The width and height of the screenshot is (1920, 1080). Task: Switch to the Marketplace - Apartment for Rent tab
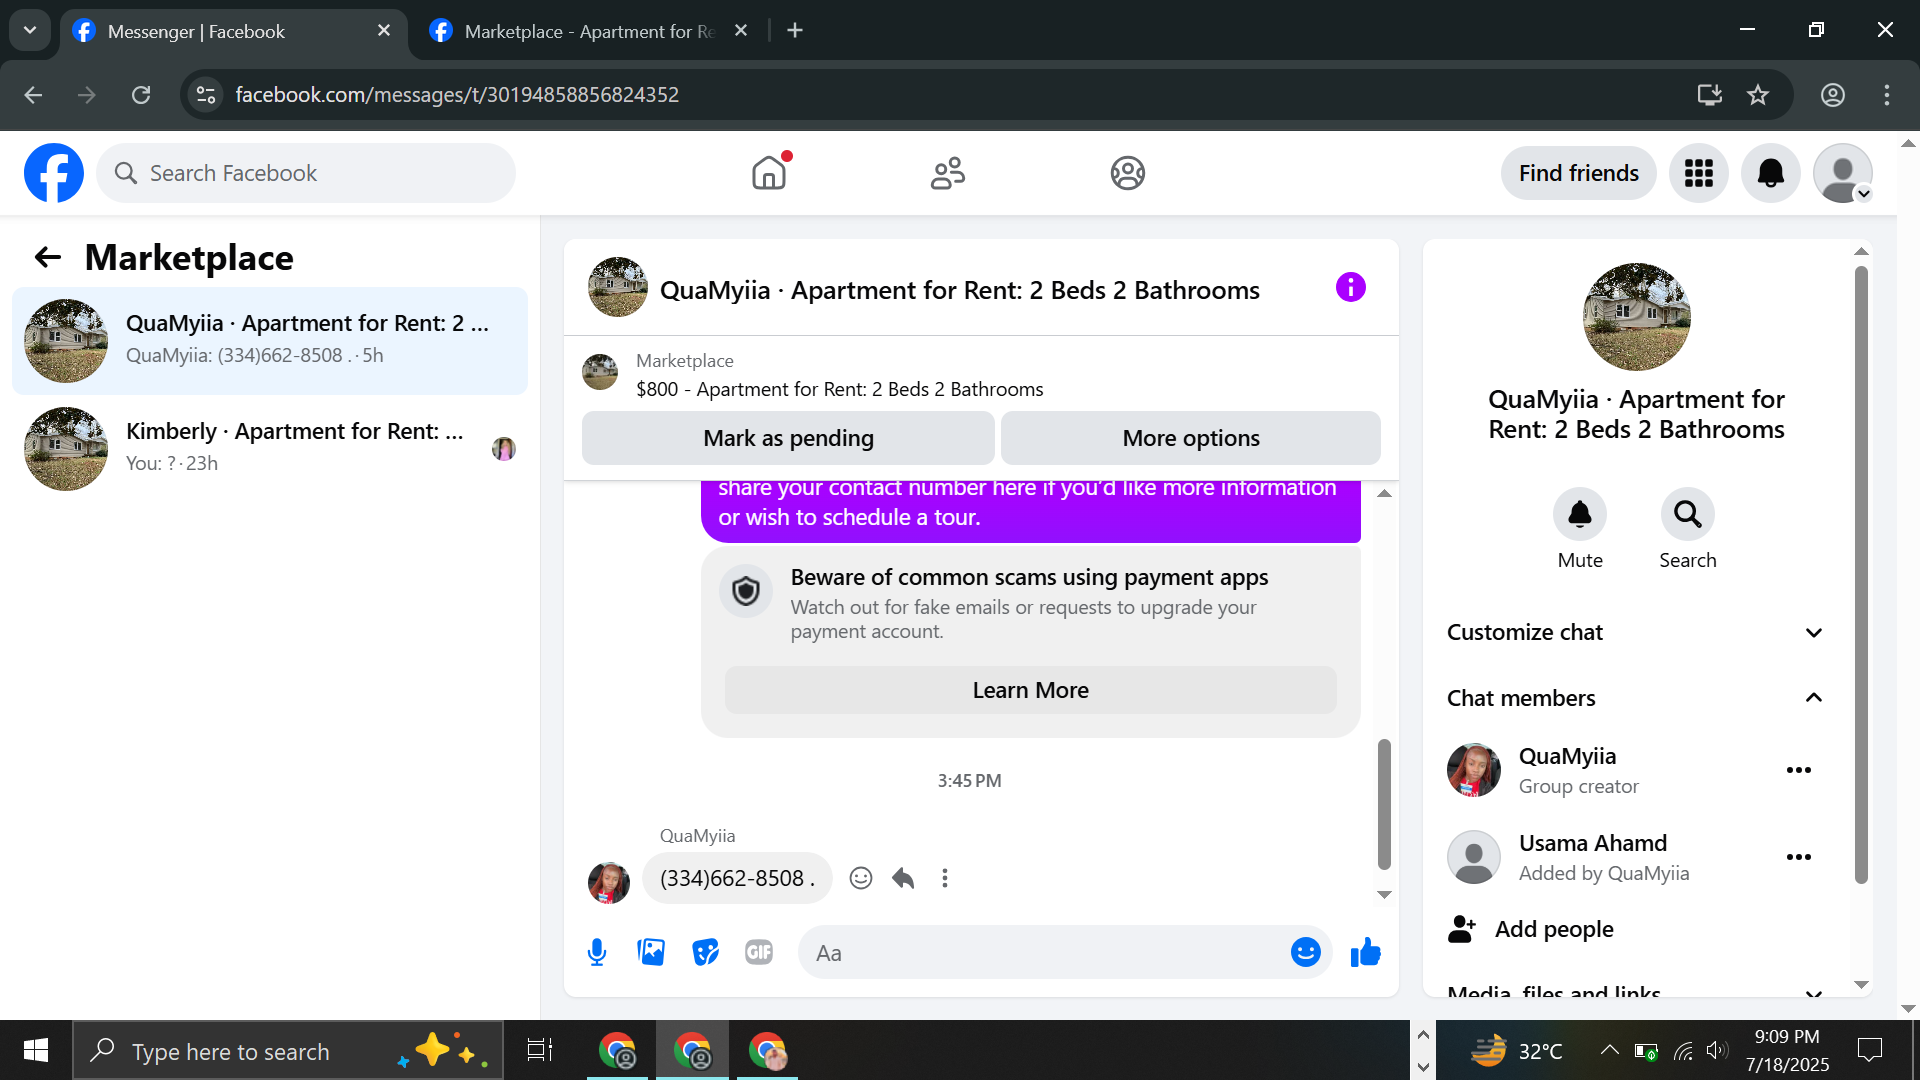(x=590, y=31)
